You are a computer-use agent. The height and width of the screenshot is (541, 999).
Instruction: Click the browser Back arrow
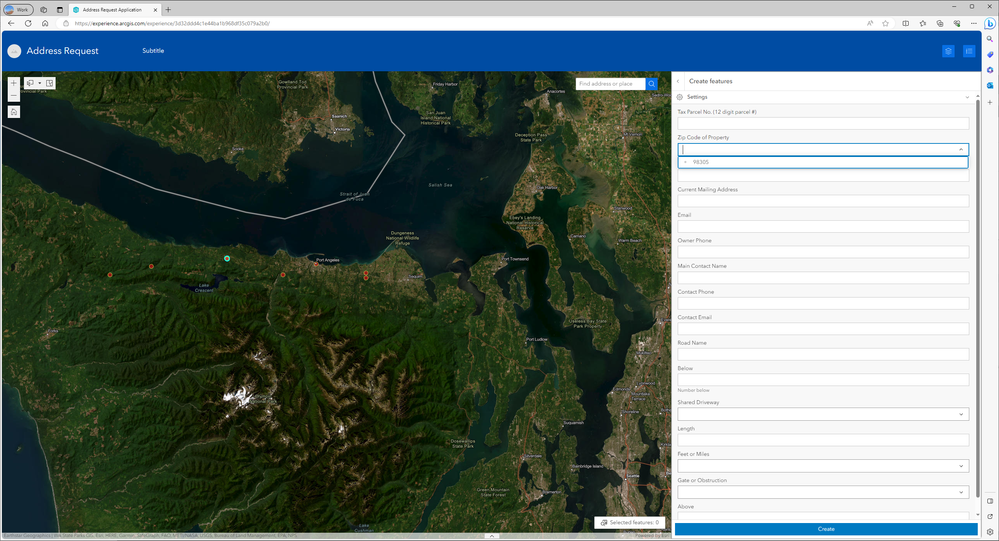tap(11, 24)
